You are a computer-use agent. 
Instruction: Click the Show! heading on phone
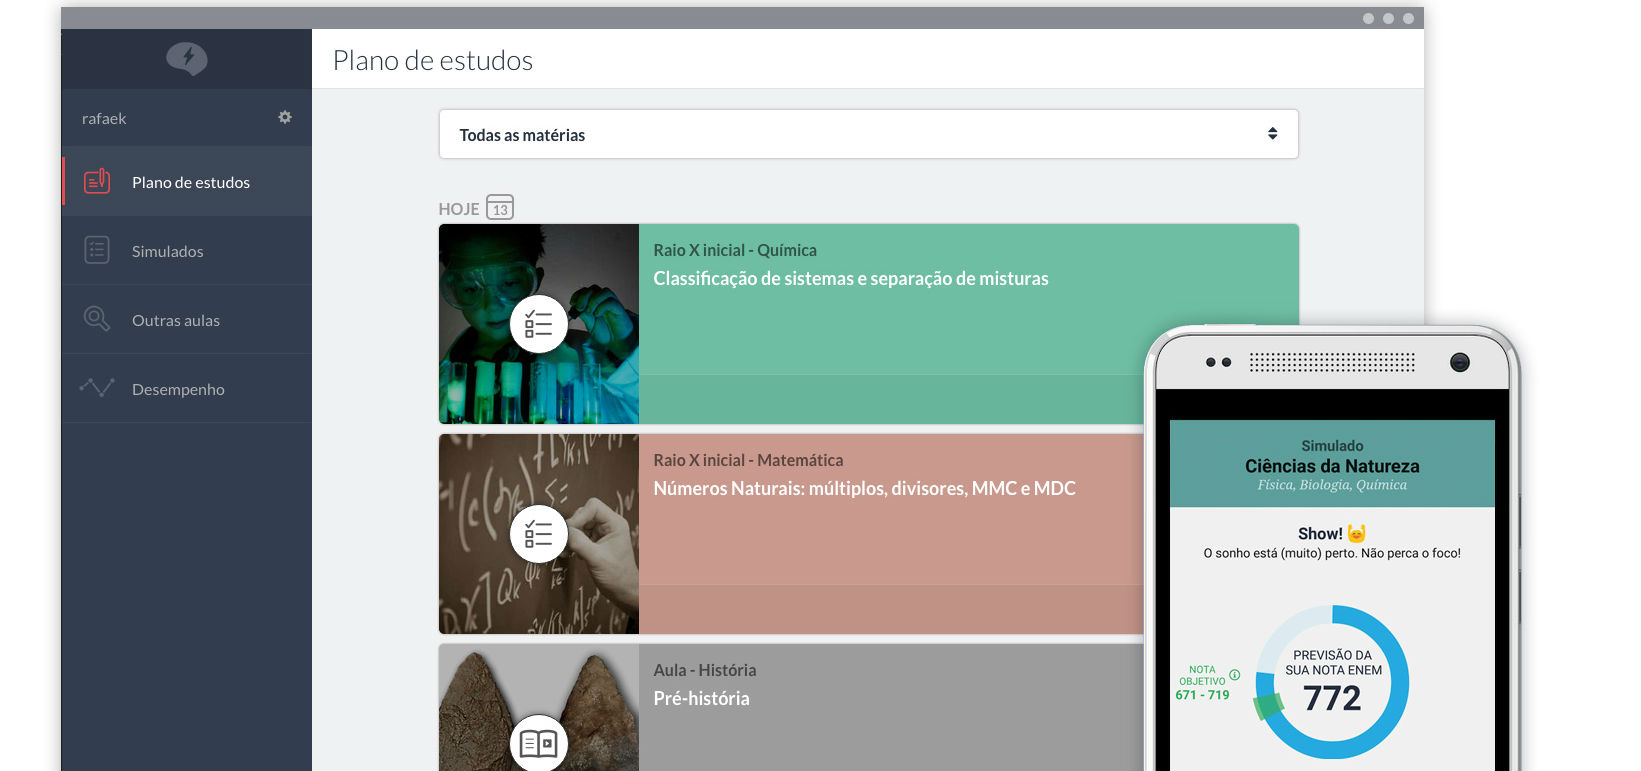point(1320,534)
